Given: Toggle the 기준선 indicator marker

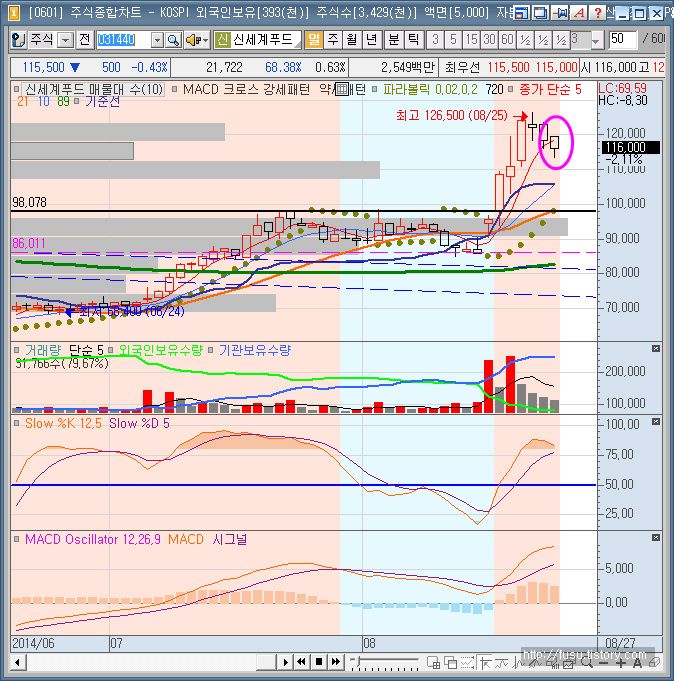Looking at the screenshot, I should click(76, 101).
